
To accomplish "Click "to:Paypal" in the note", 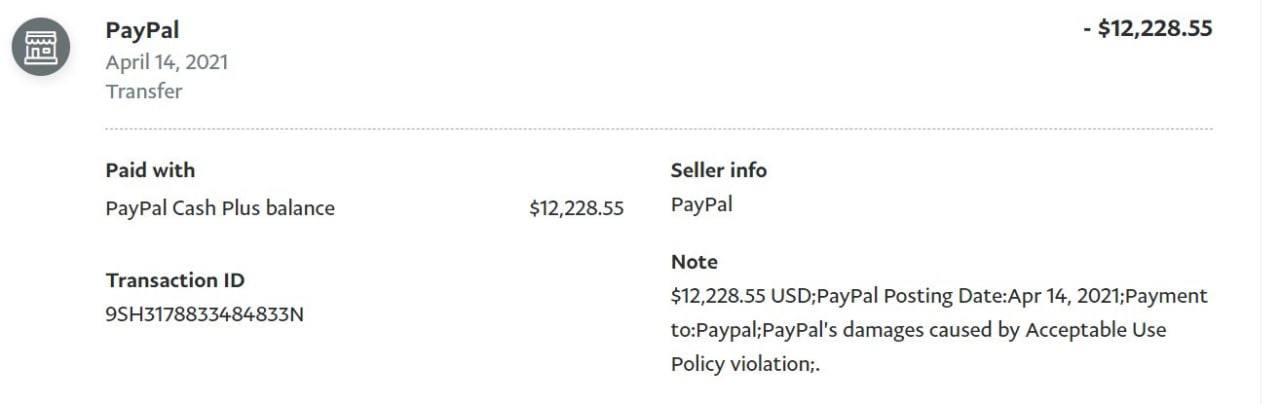I will (710, 330).
